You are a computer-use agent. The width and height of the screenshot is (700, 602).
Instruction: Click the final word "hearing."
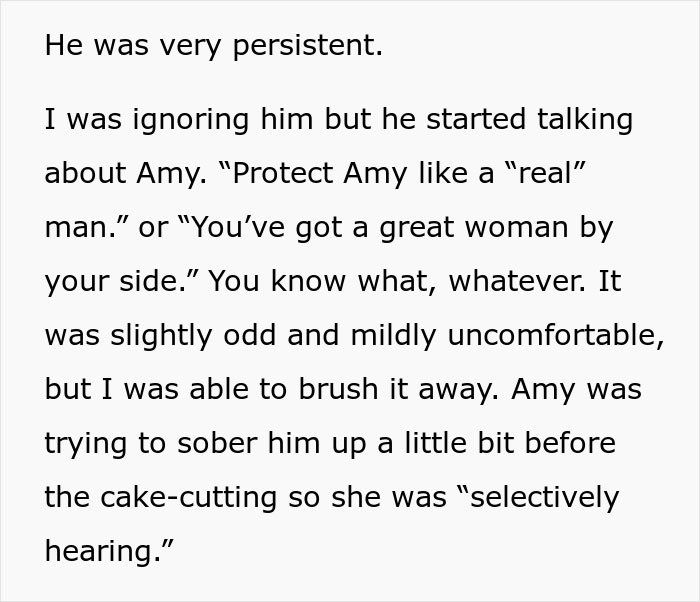pos(103,550)
